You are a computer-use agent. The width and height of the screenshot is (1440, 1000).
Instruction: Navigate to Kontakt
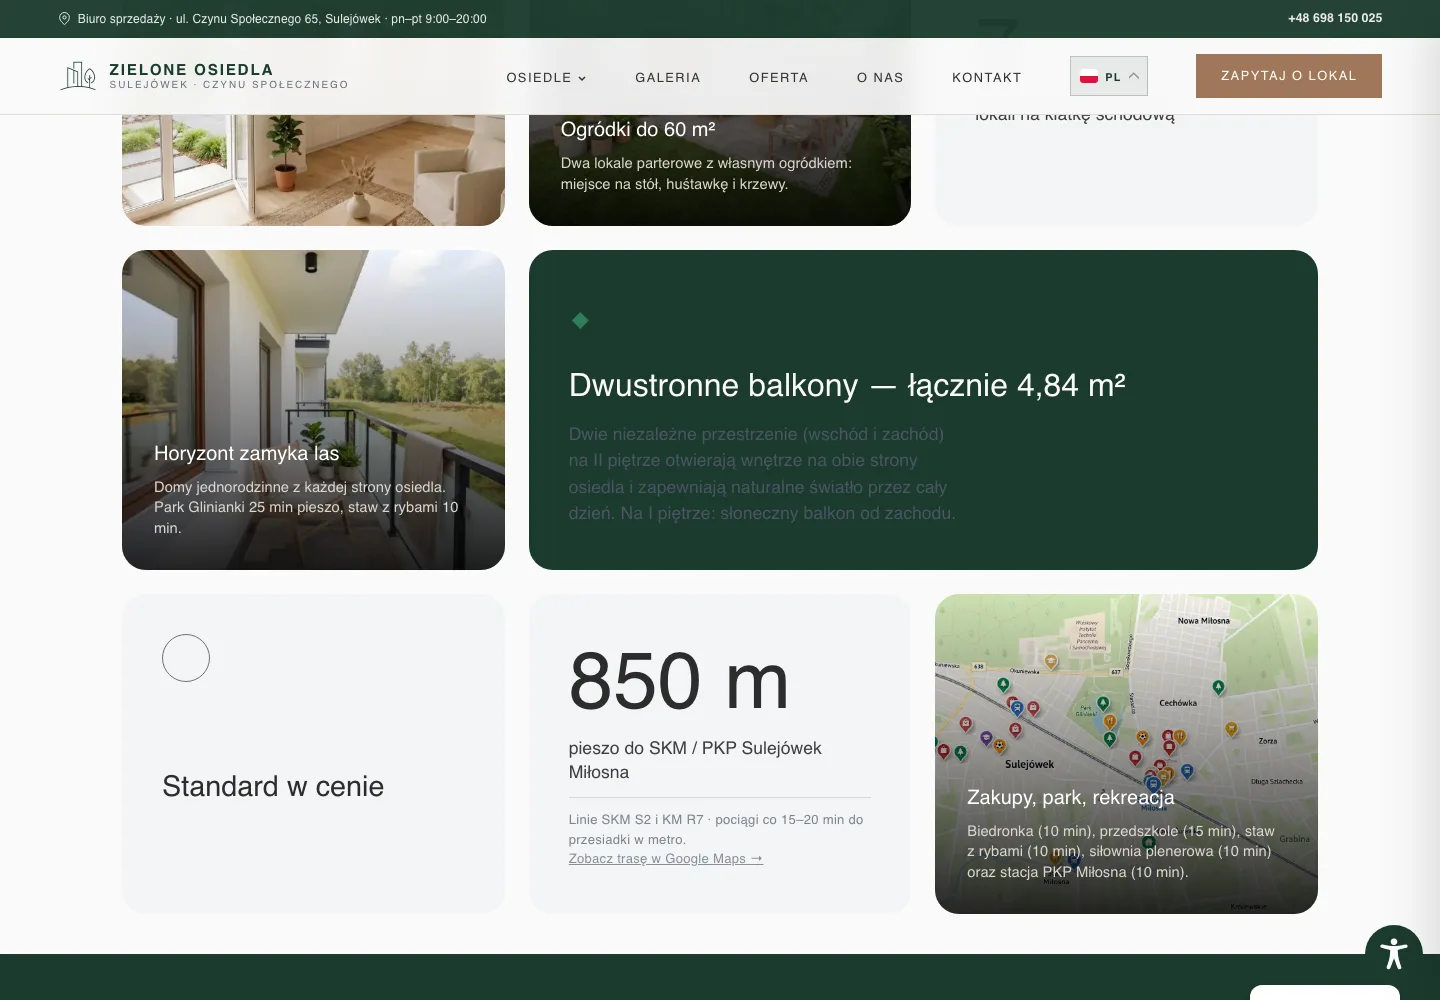987,77
